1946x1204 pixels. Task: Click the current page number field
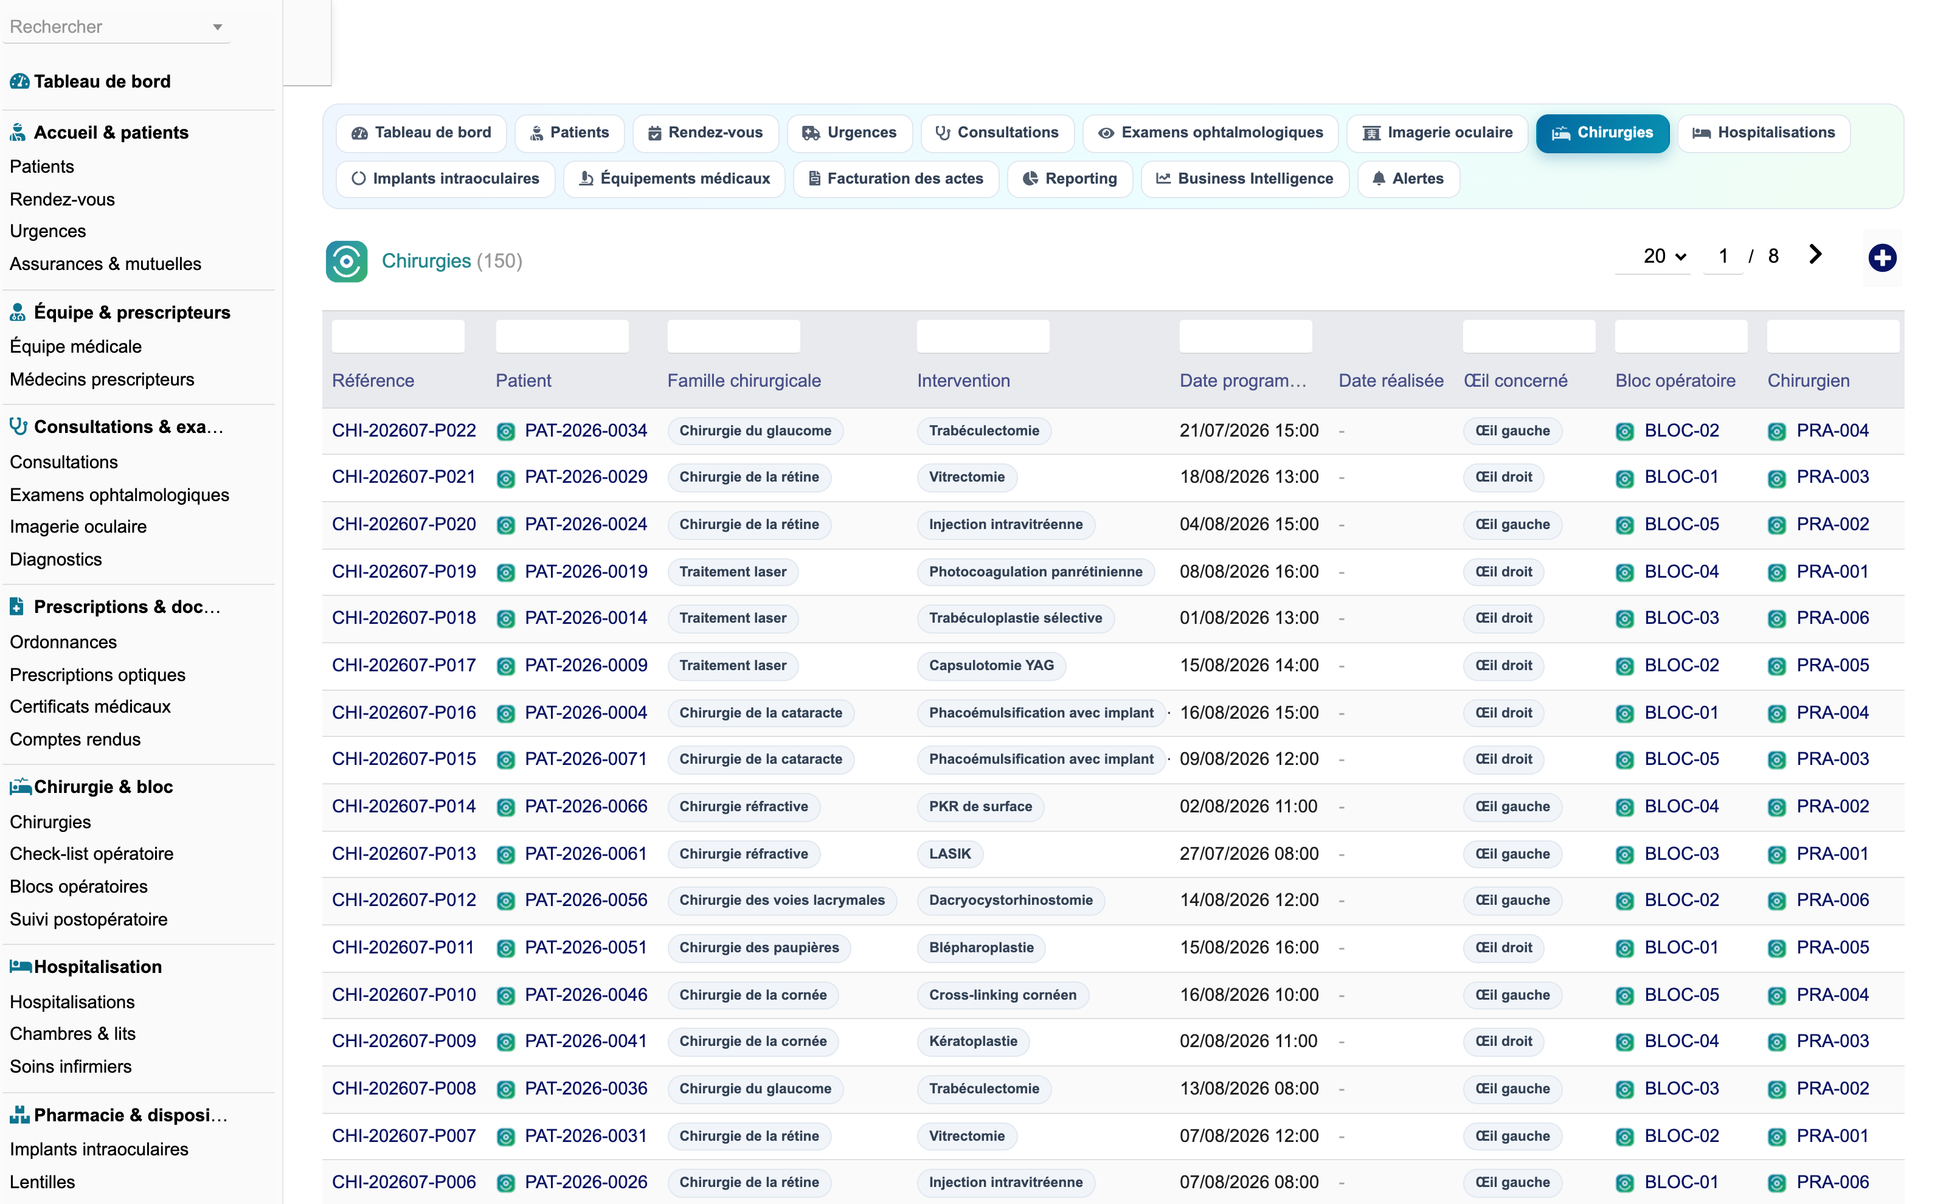tap(1723, 257)
